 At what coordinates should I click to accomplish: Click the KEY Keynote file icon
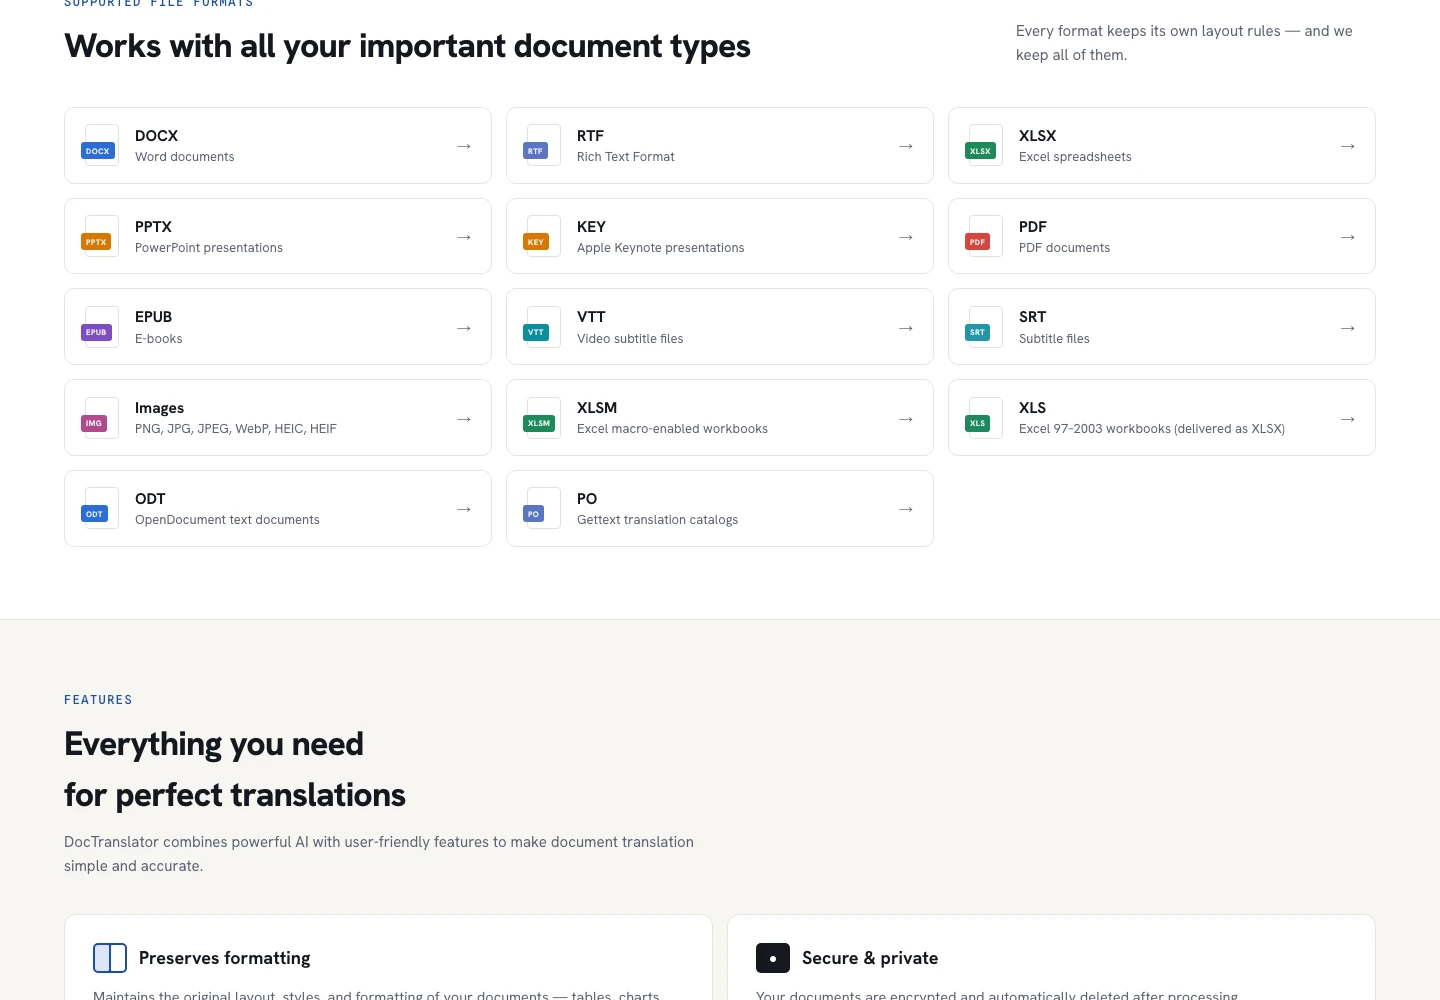541,237
